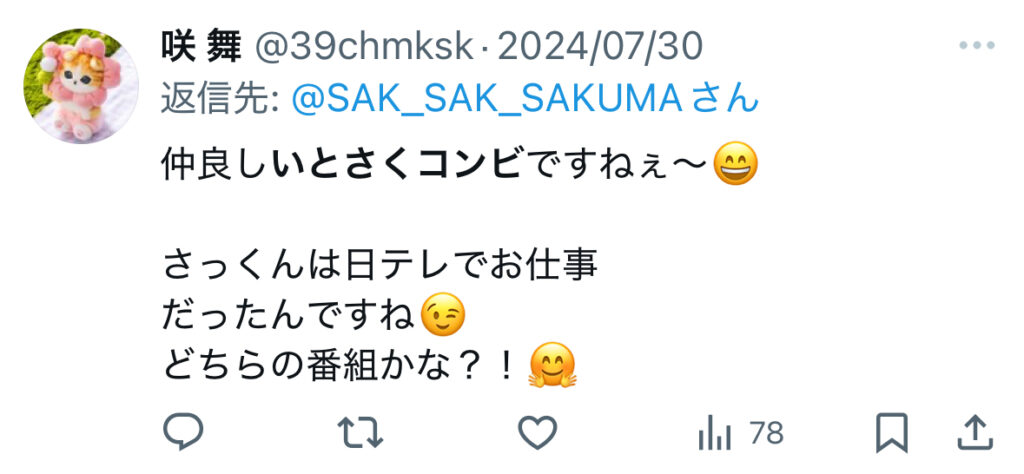Screen dimensions: 1024x474
Task: Repost this tweet with the retweet arrows
Action: (x=360, y=433)
